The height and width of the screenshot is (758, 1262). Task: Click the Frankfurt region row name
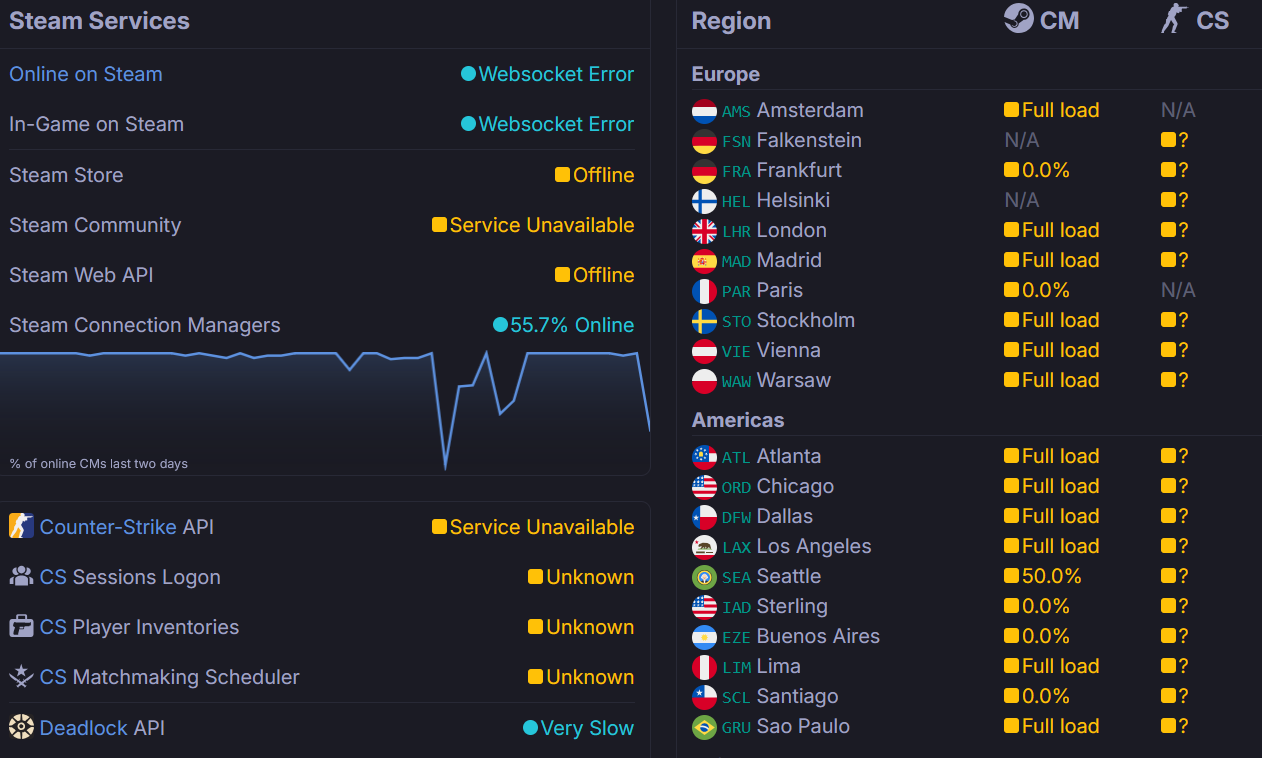(798, 170)
